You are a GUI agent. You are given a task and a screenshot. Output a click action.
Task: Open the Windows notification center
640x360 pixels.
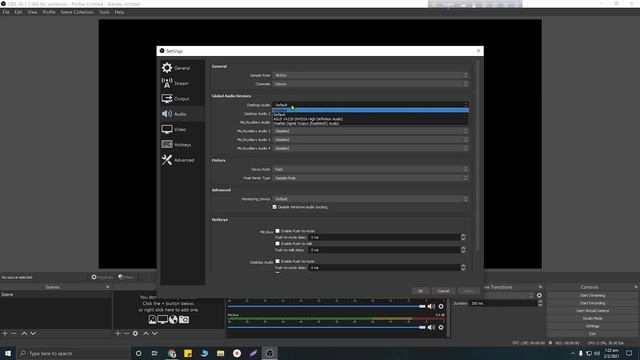[629, 353]
